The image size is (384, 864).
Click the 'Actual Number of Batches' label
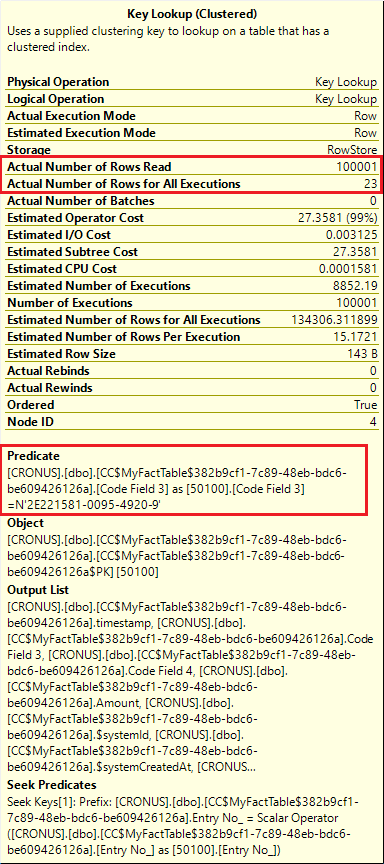click(80, 201)
